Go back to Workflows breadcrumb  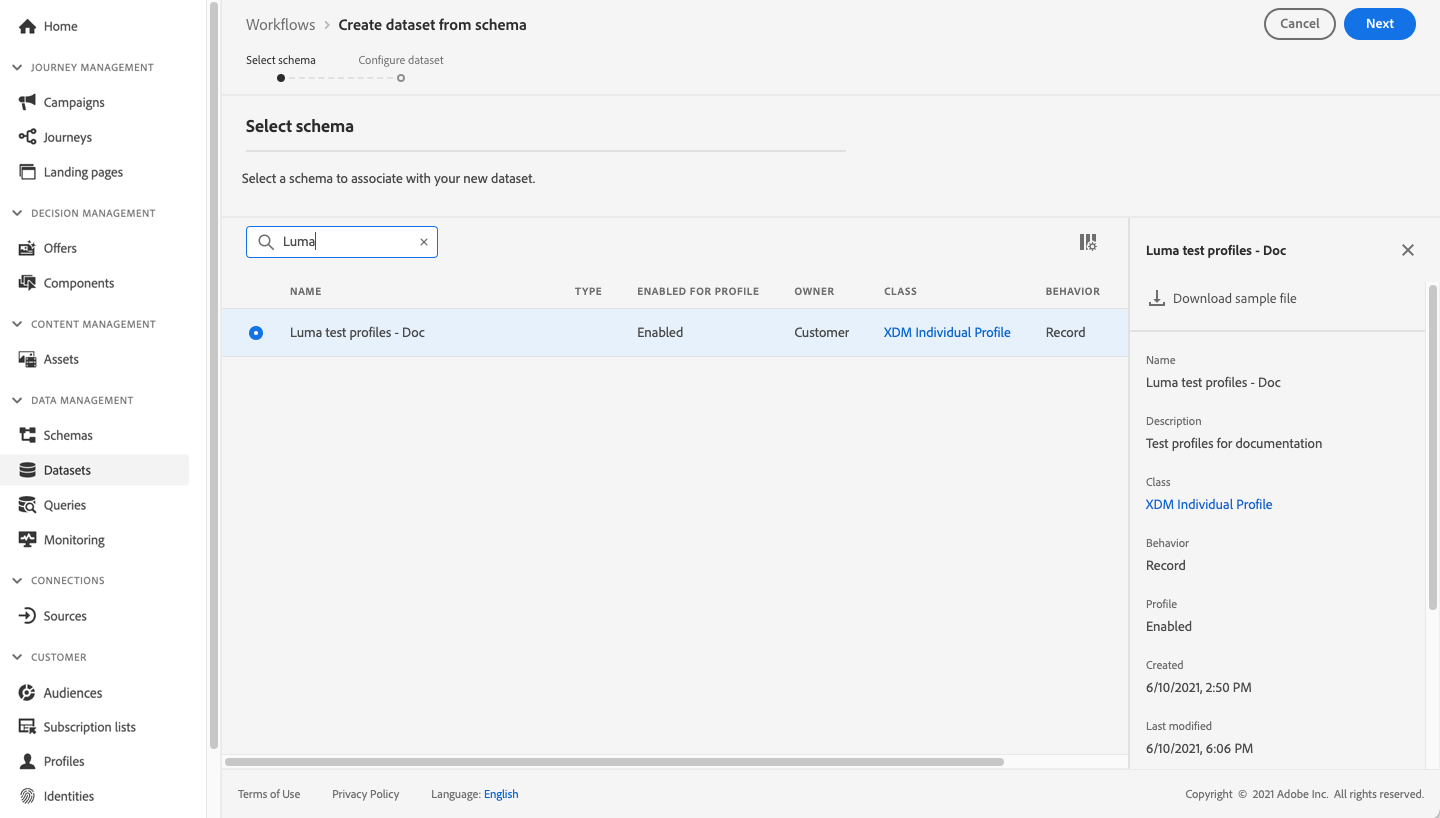[x=280, y=25]
